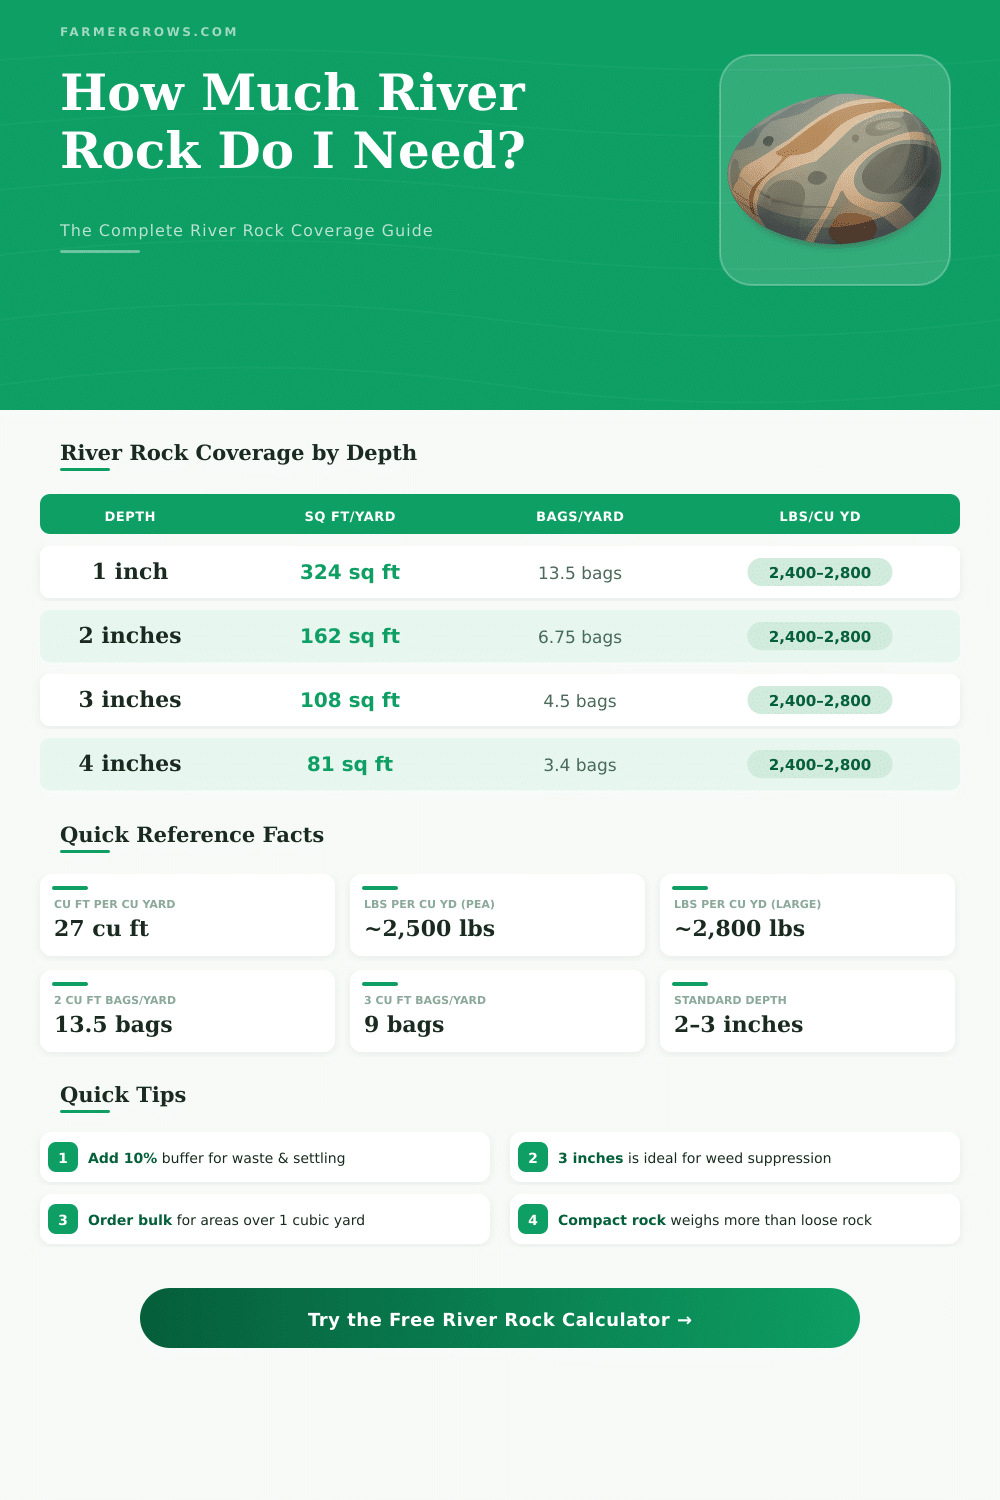Click the green accent bar on Standard Depth card

688,983
